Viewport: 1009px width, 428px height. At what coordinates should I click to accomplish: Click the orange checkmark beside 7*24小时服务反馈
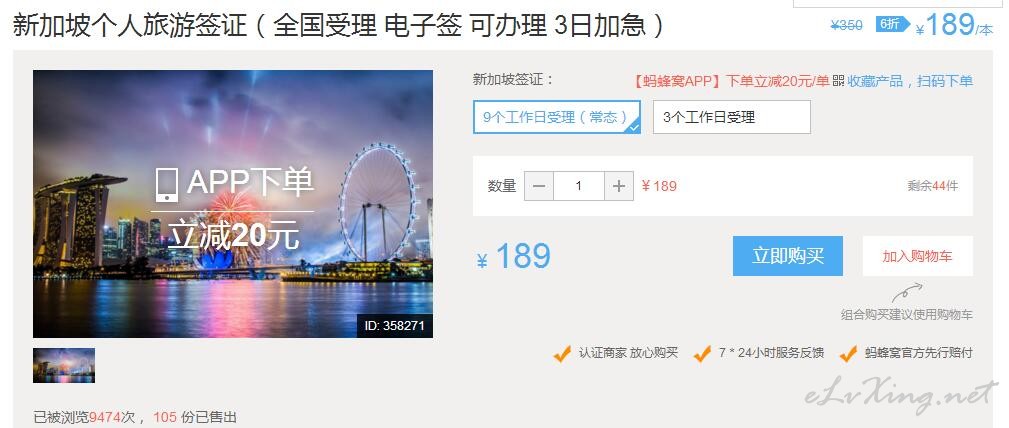pyautogui.click(x=703, y=353)
